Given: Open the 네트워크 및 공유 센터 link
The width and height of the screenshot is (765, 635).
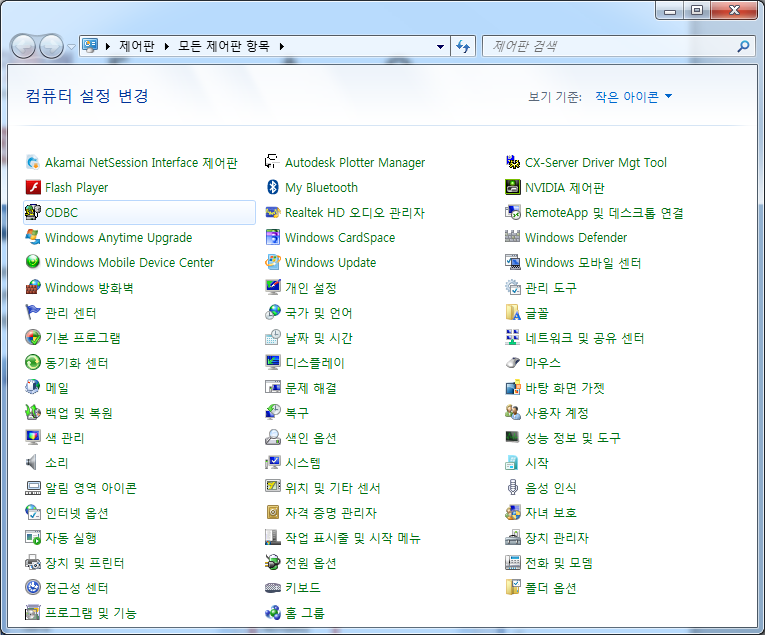Looking at the screenshot, I should tap(584, 337).
